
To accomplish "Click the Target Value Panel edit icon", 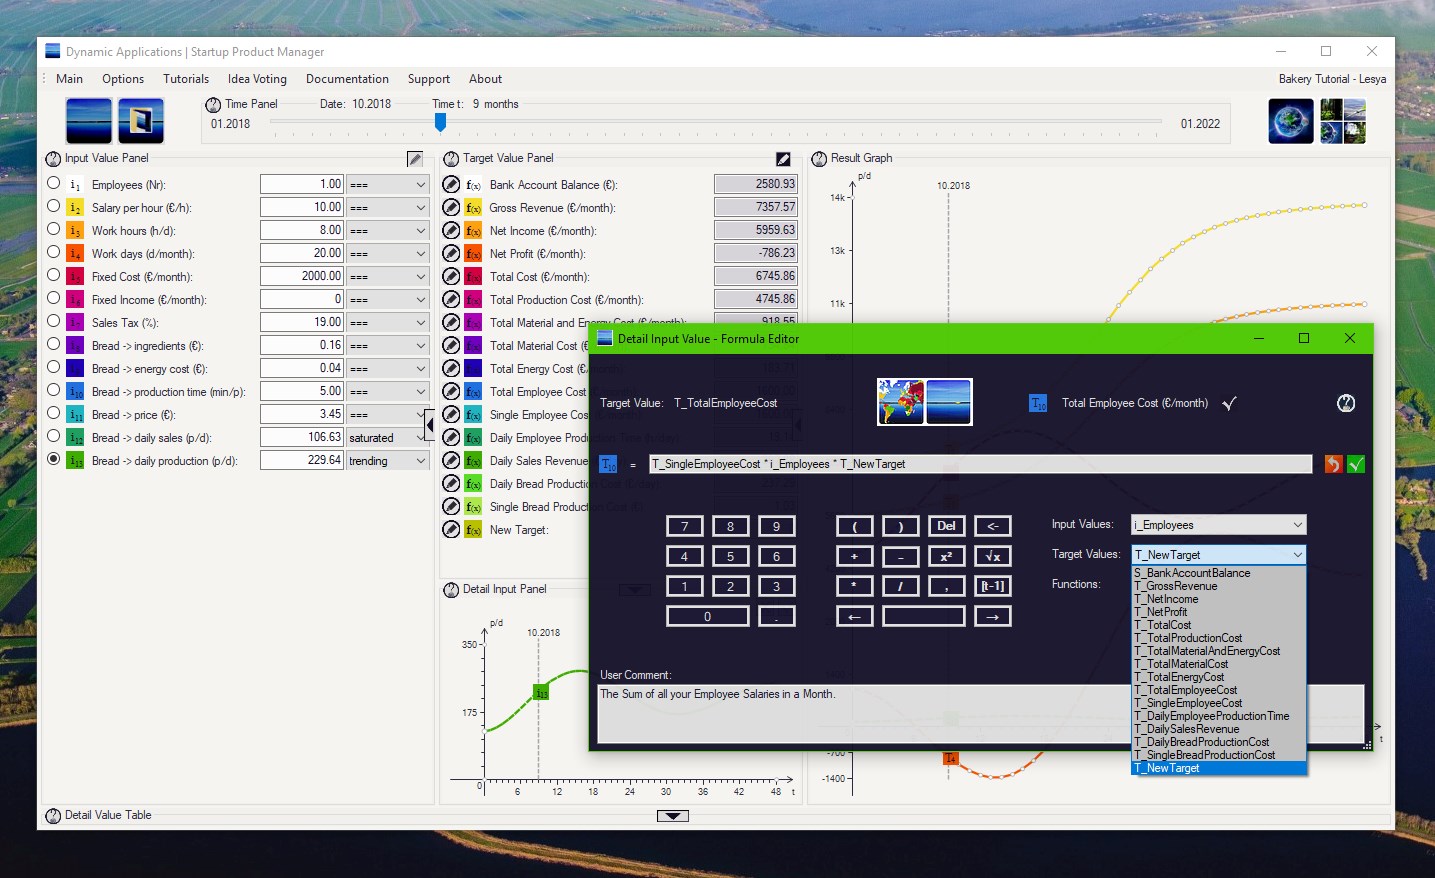I will (783, 159).
